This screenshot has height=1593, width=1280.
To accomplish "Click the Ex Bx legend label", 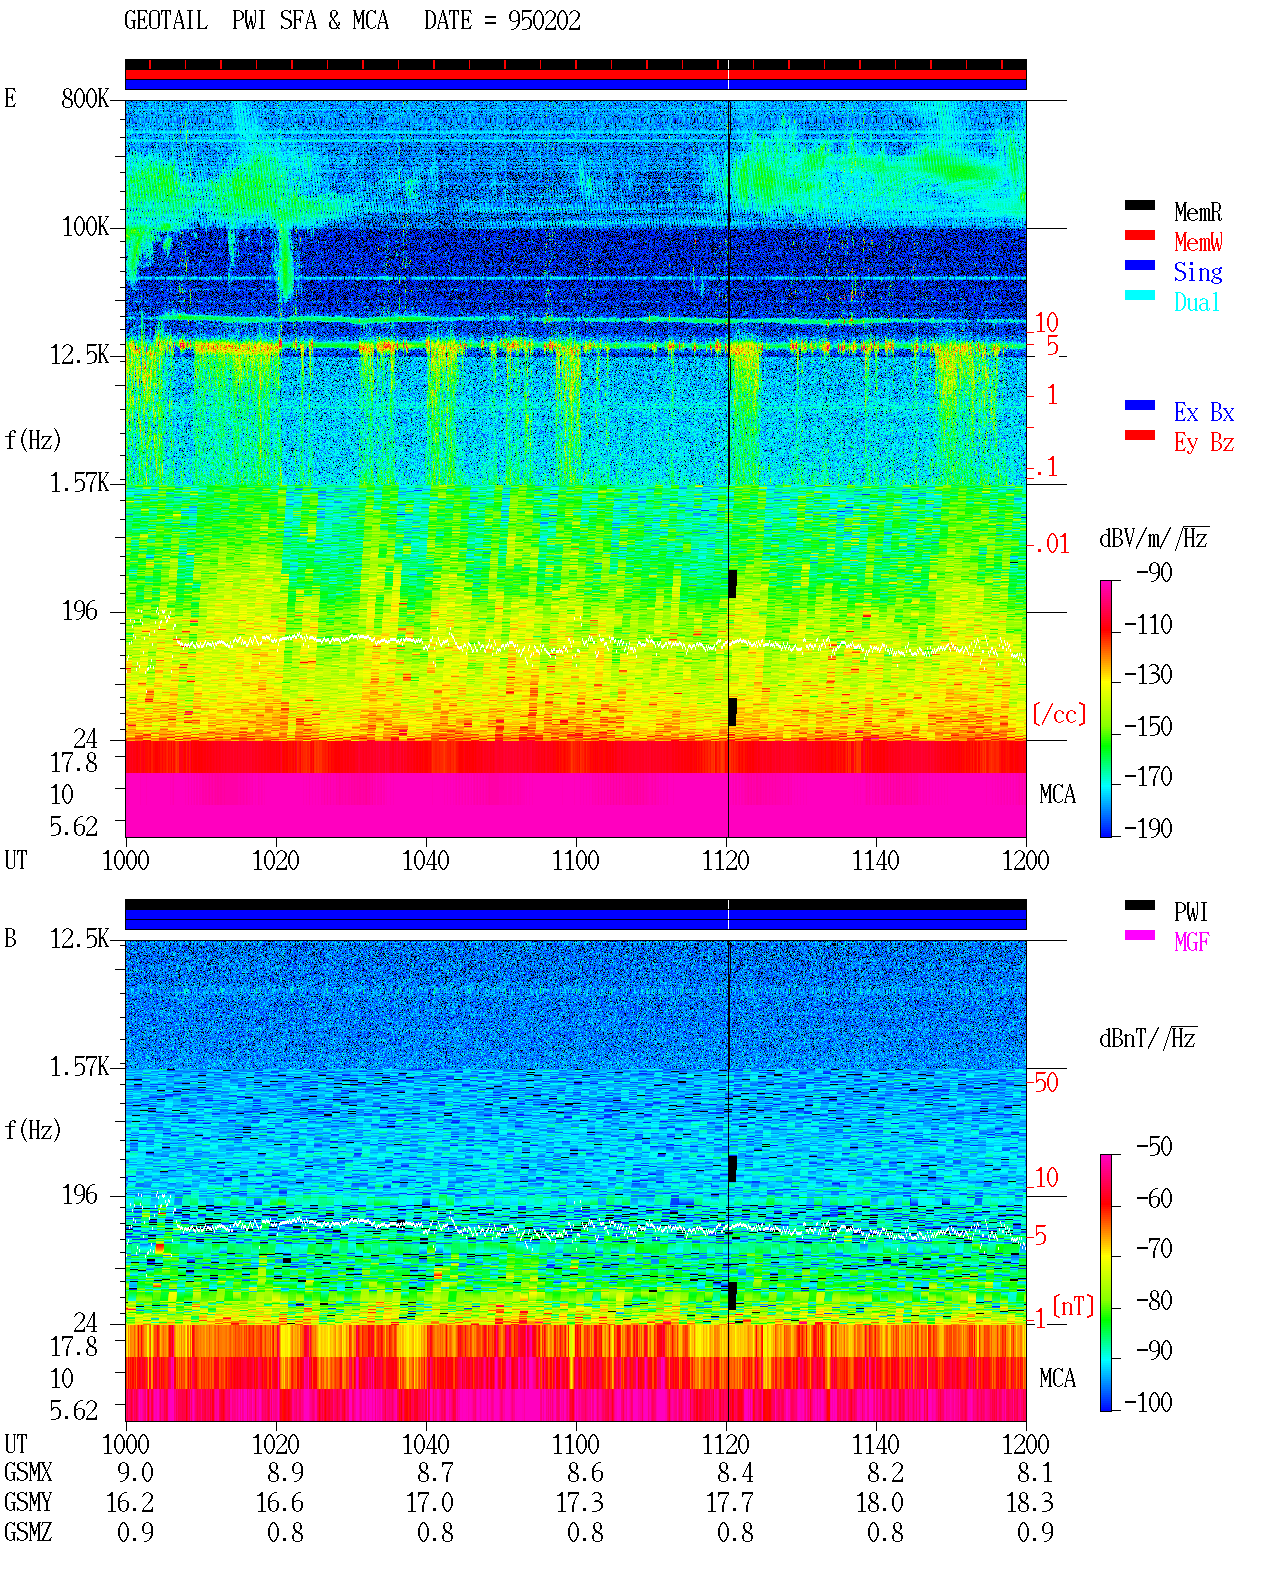I will point(1204,412).
